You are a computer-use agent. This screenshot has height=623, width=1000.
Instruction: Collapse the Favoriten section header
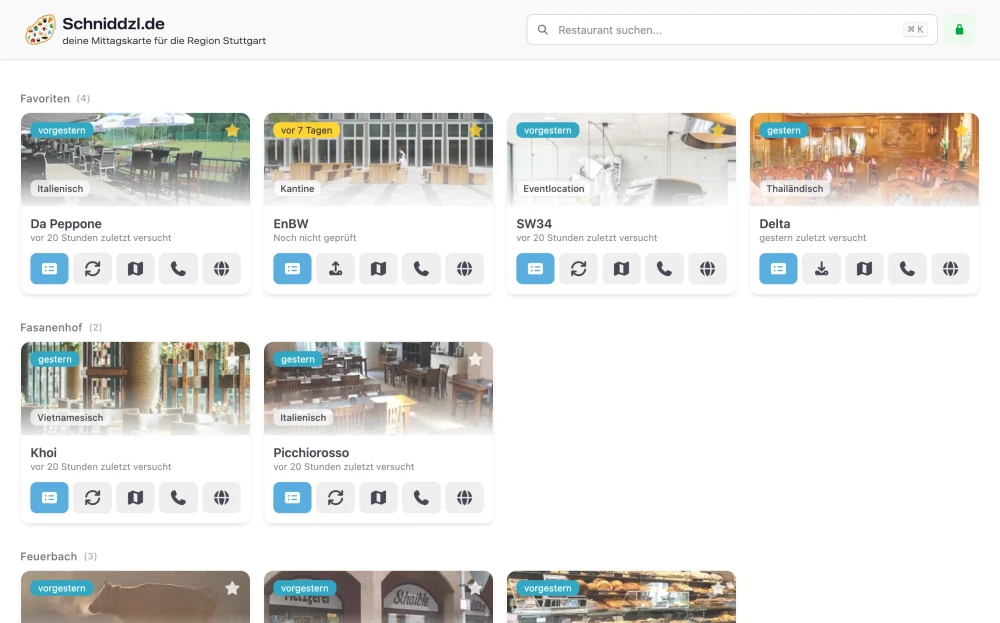coord(45,98)
